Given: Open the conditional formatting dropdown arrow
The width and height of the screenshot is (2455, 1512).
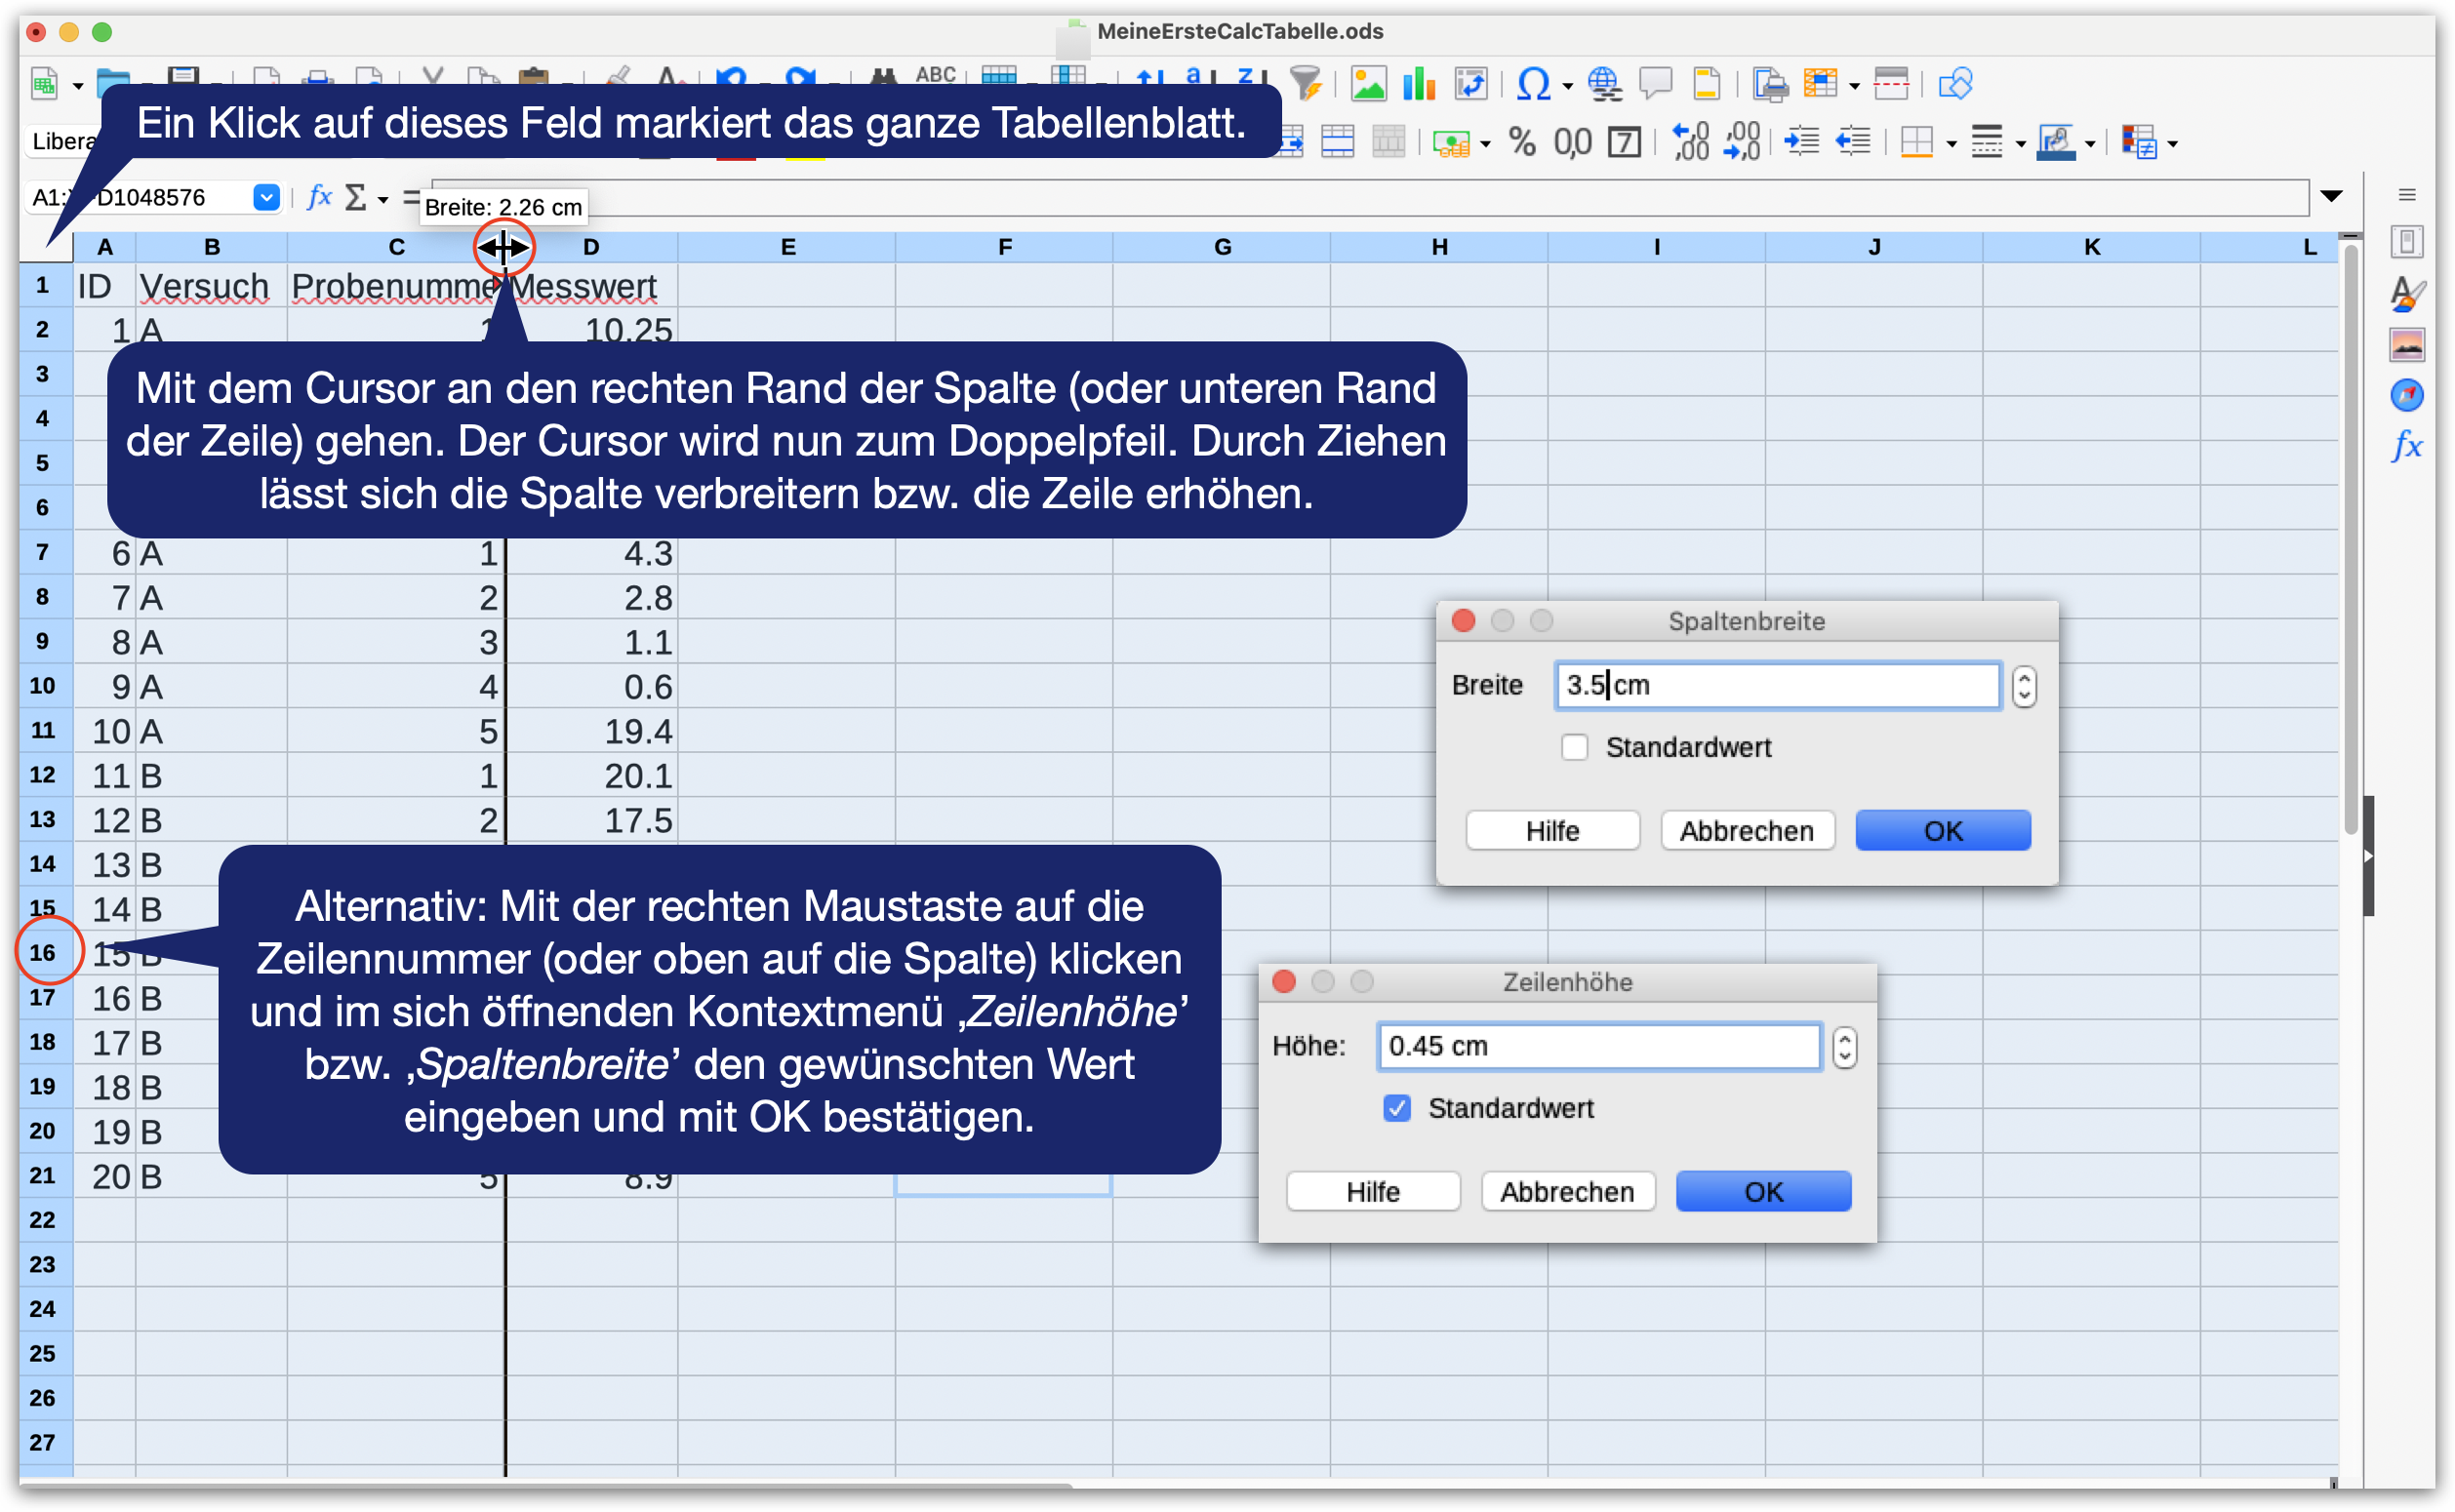Looking at the screenshot, I should [x=2171, y=143].
